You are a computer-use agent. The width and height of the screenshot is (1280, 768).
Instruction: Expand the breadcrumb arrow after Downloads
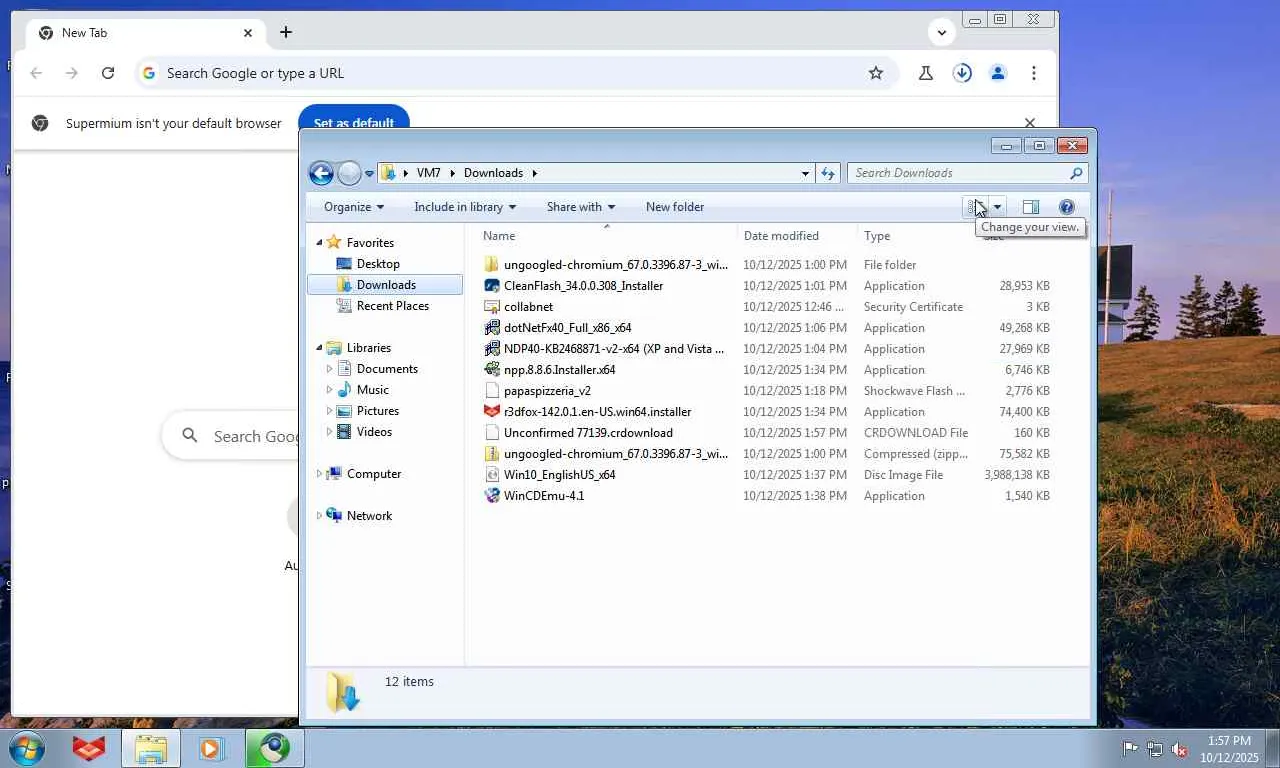point(534,173)
